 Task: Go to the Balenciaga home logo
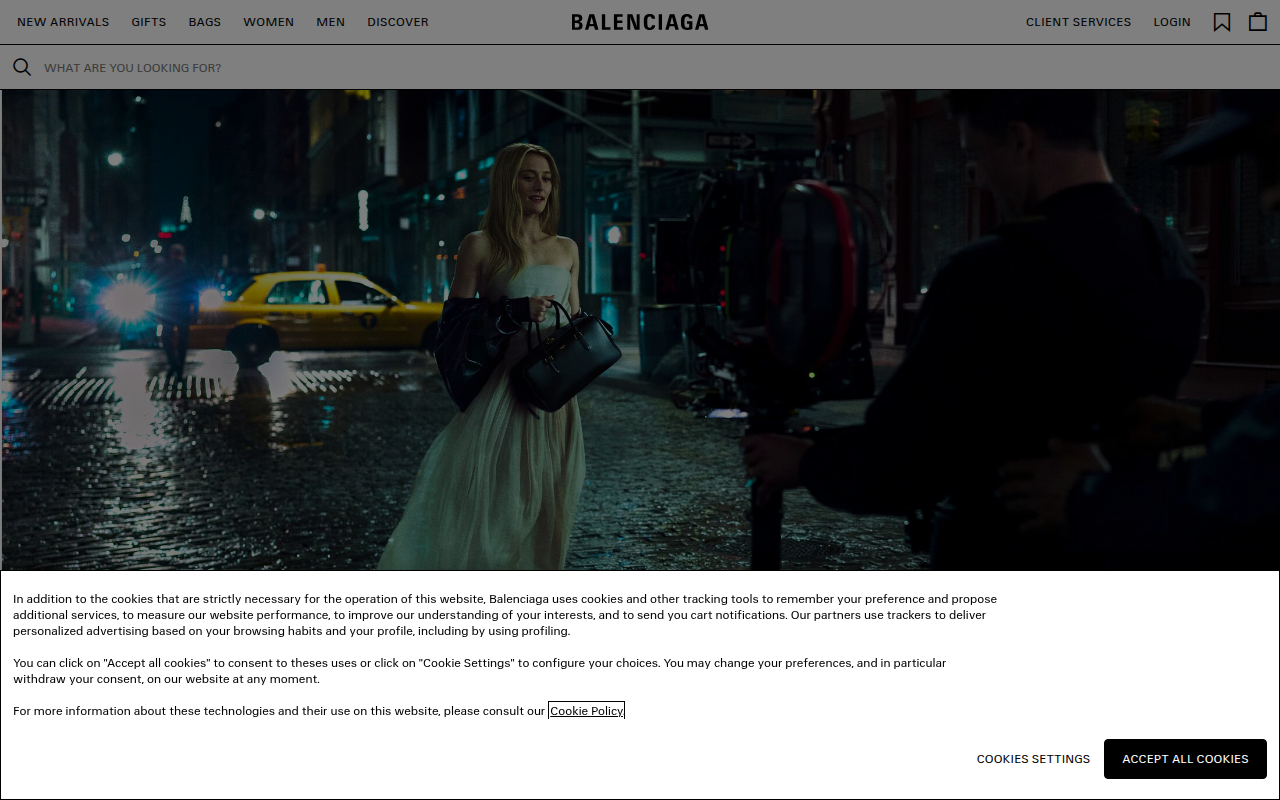[x=640, y=22]
